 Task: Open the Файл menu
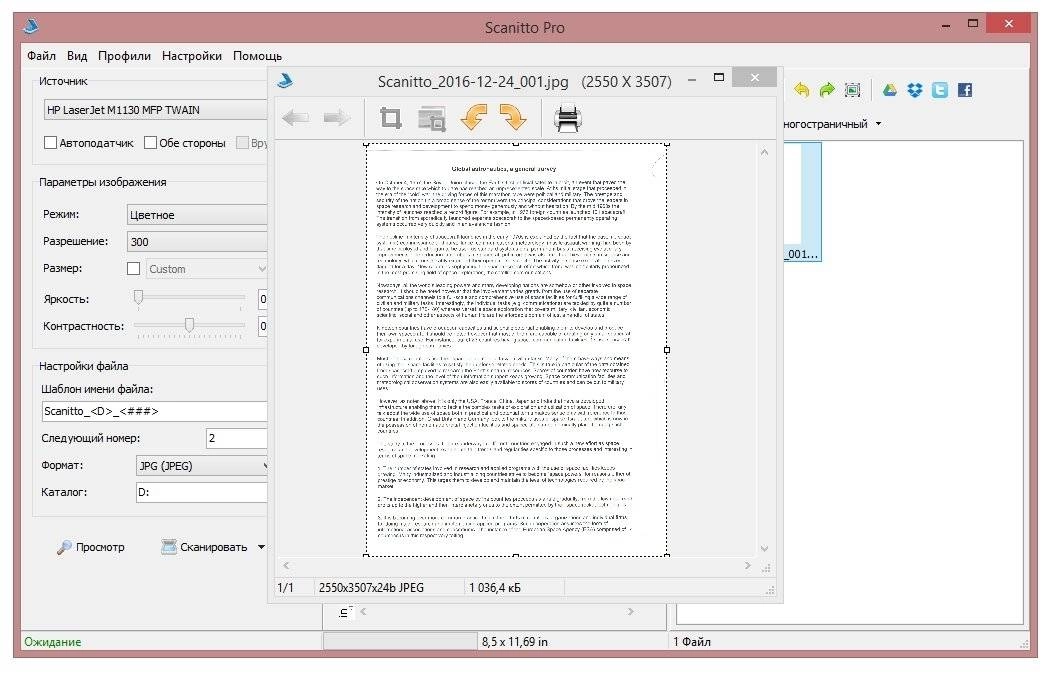41,56
